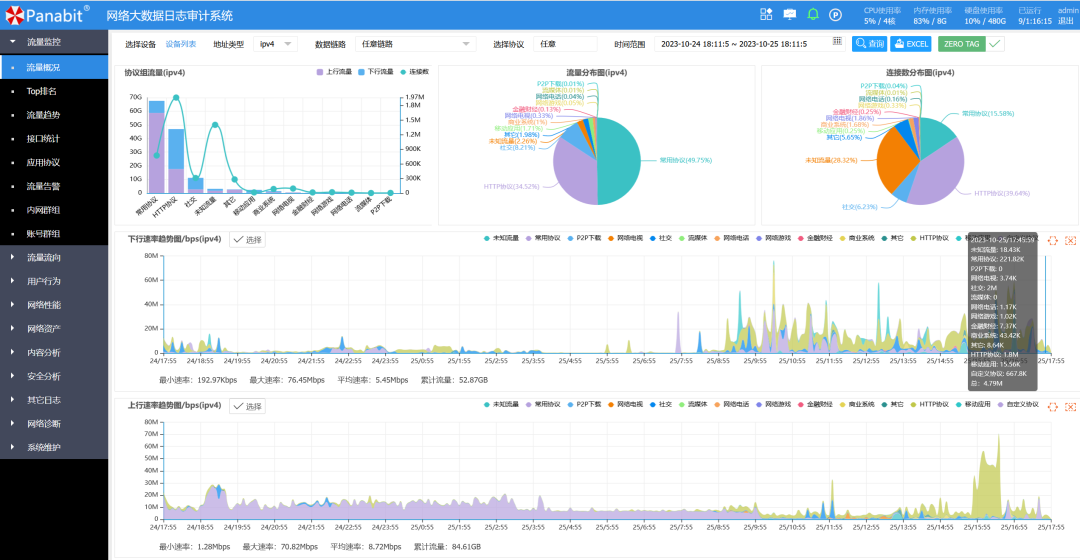Toggle 常用协议 legend in downstream chart

point(543,238)
